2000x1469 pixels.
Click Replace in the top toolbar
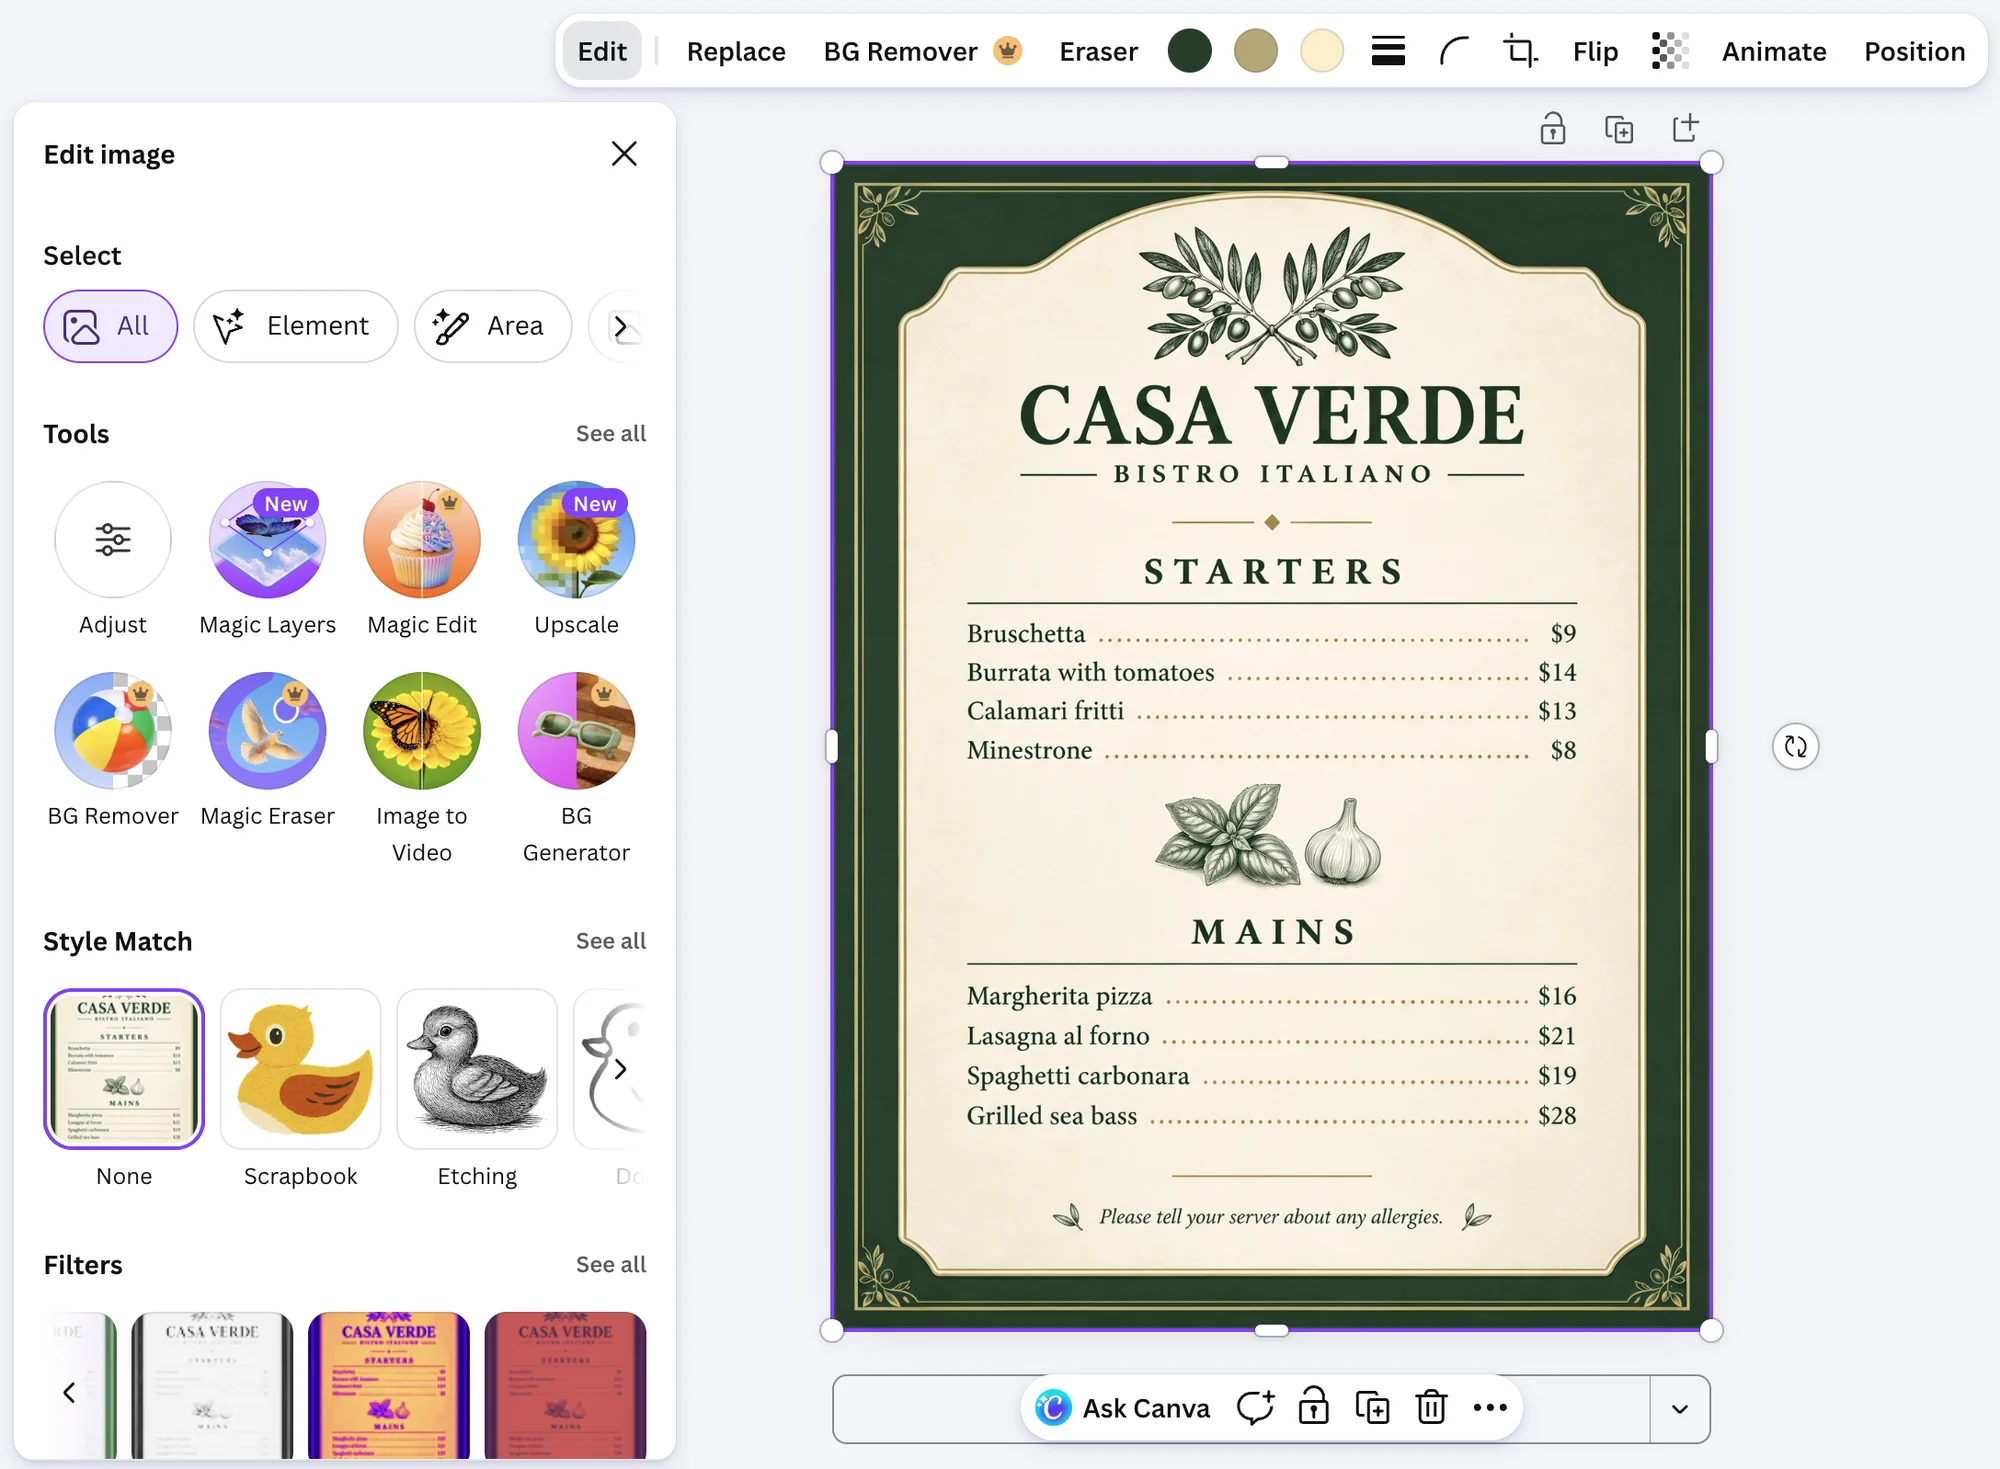click(736, 51)
